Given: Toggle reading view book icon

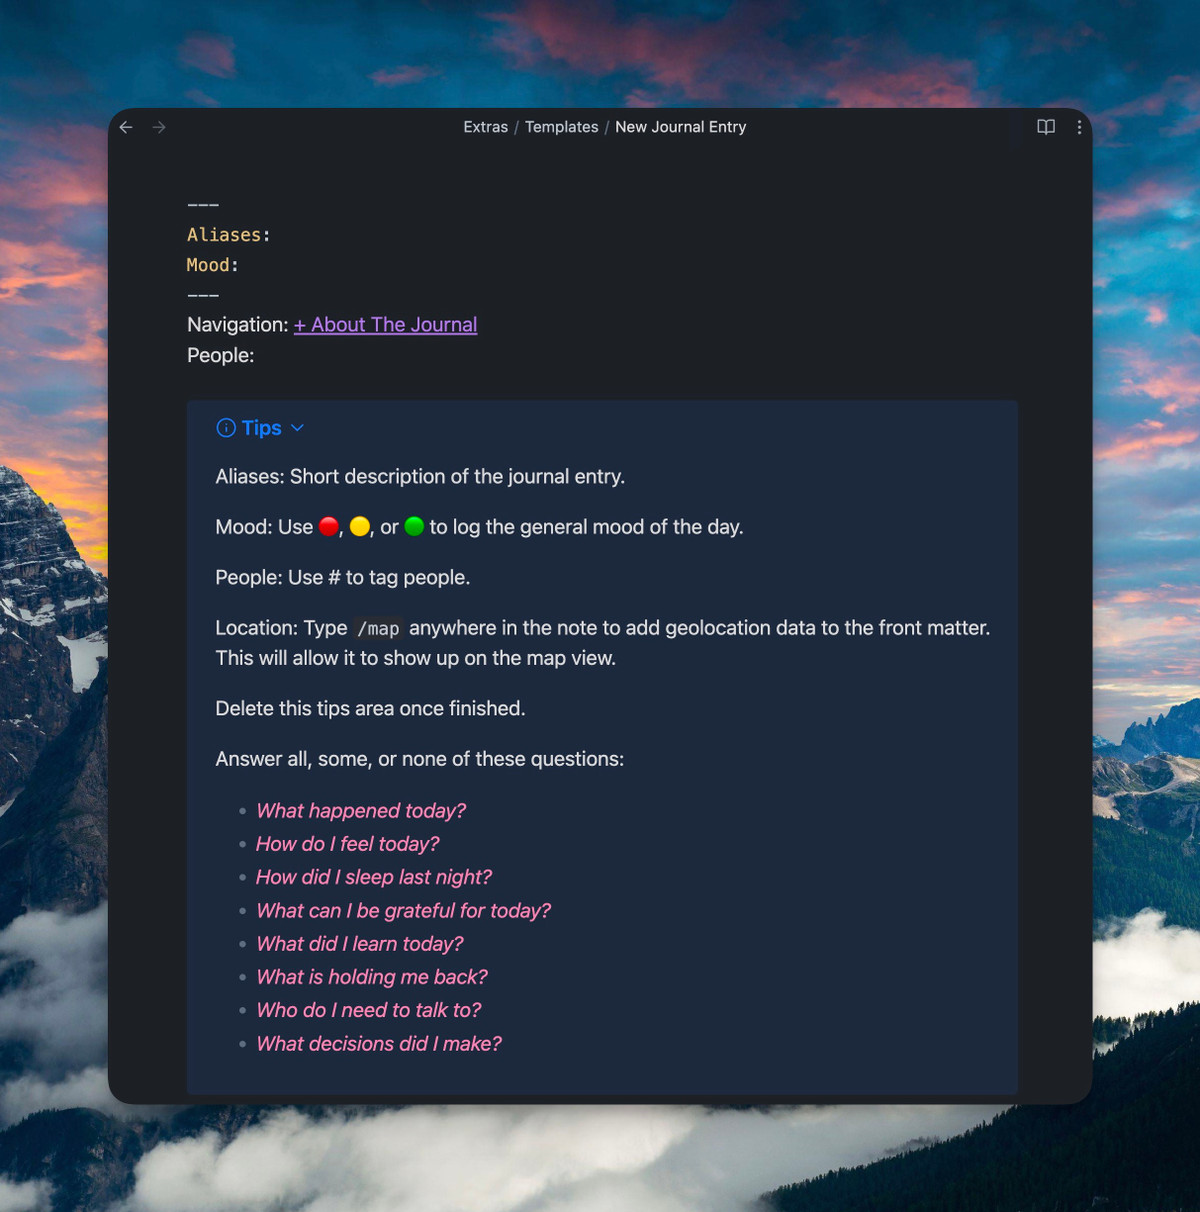Looking at the screenshot, I should coord(1046,127).
